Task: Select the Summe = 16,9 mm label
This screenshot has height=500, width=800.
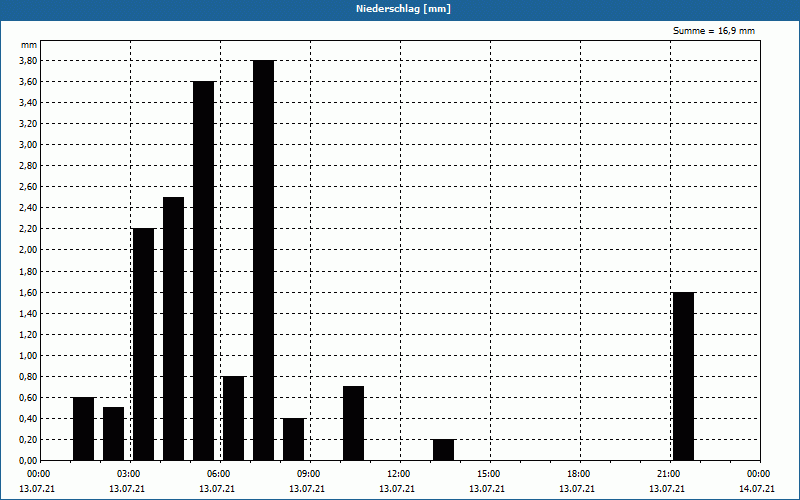Action: click(714, 31)
